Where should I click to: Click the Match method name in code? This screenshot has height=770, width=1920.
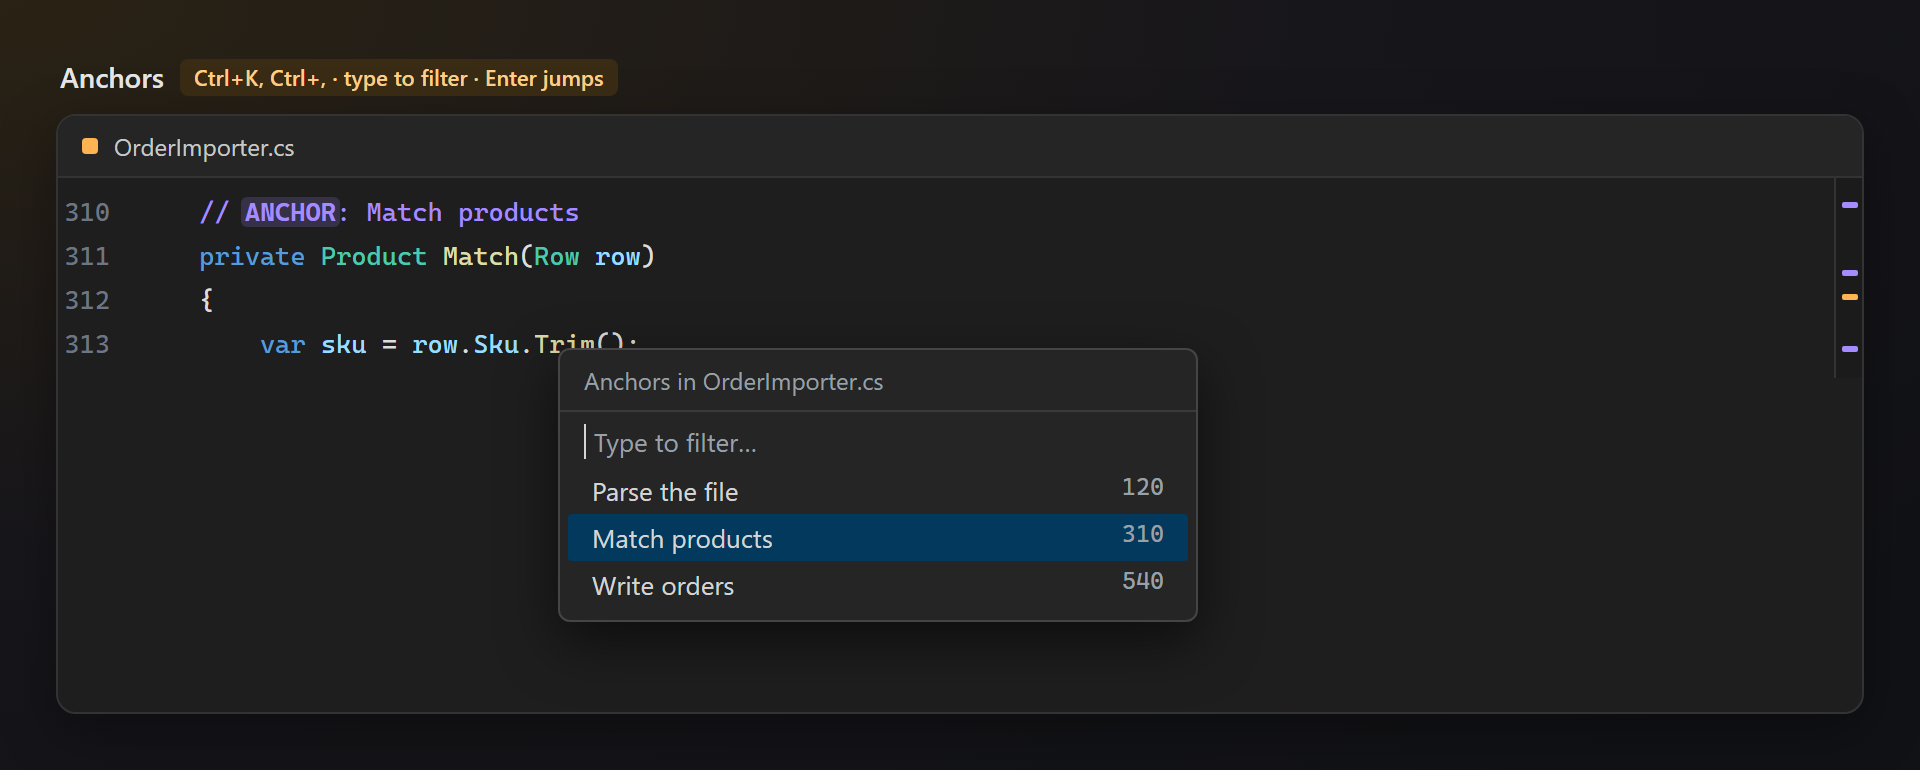tap(480, 257)
